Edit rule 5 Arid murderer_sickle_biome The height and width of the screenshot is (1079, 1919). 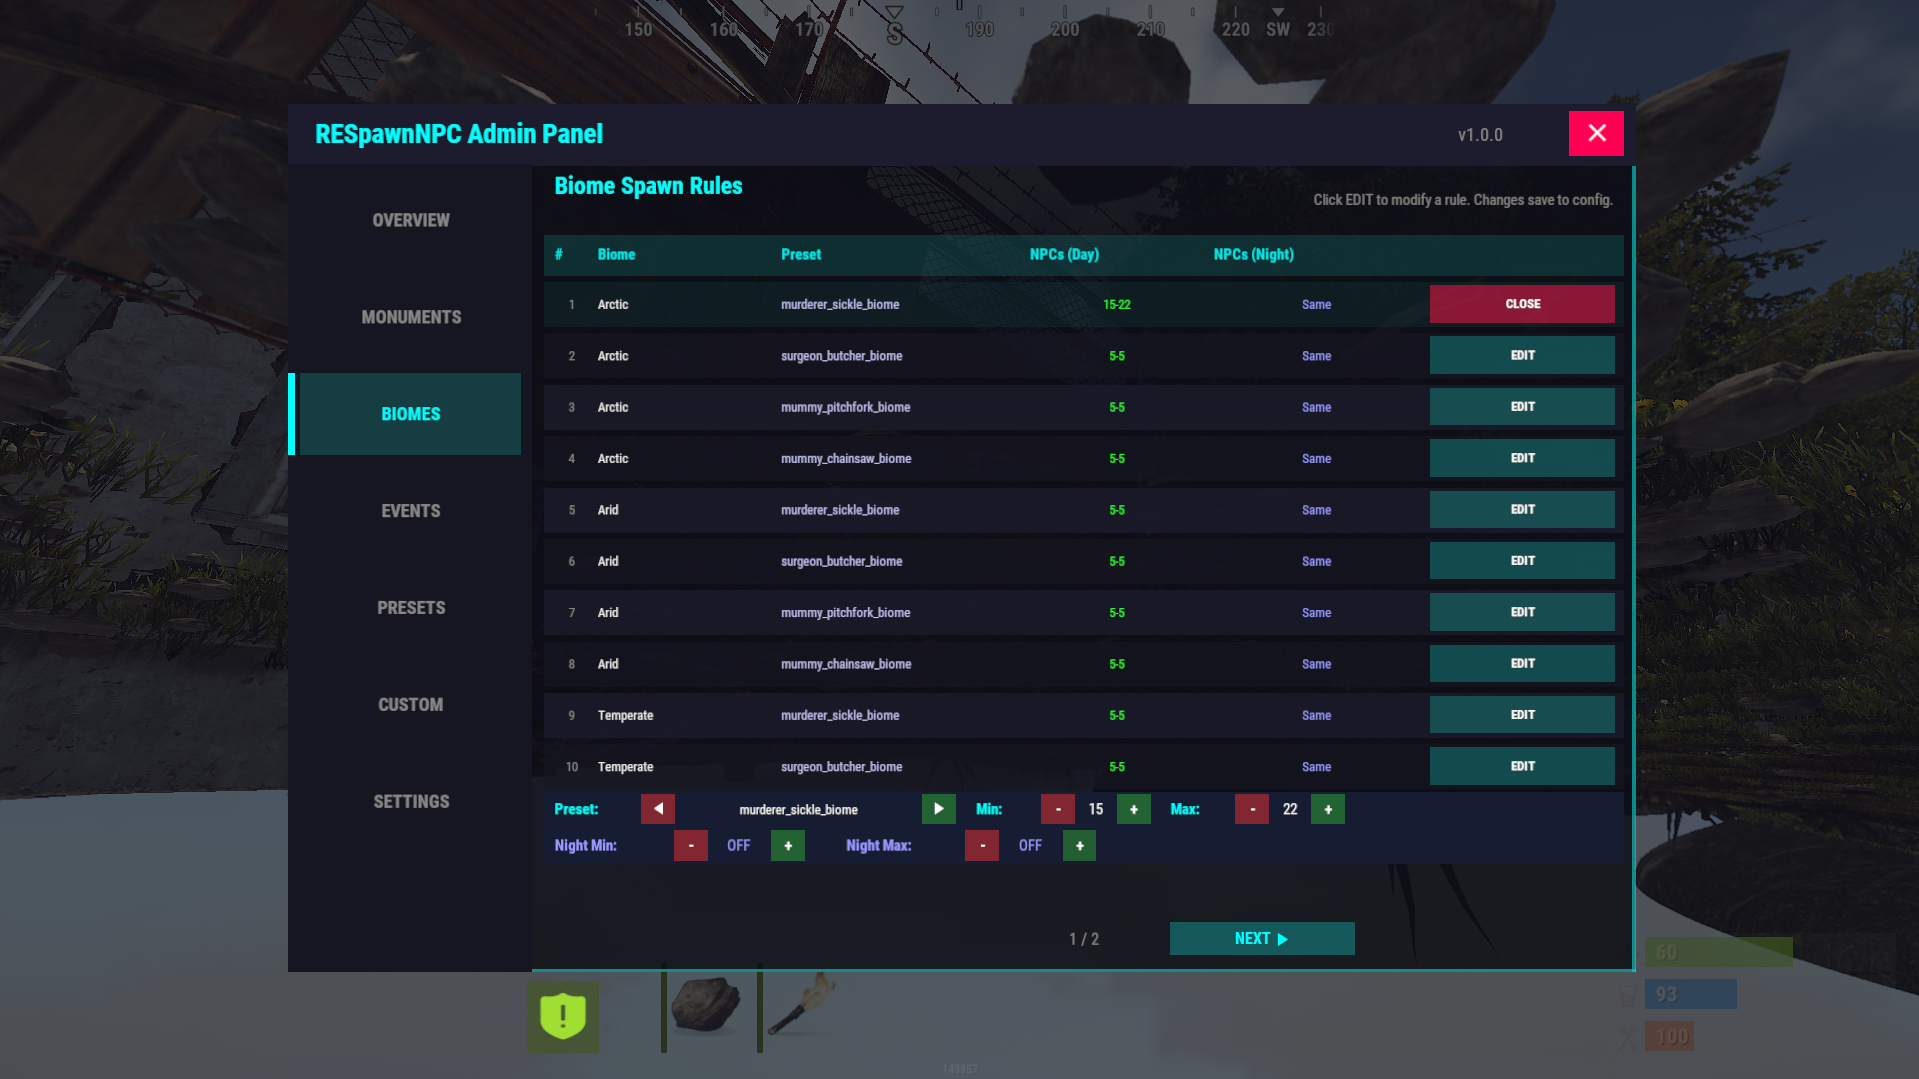pos(1521,510)
